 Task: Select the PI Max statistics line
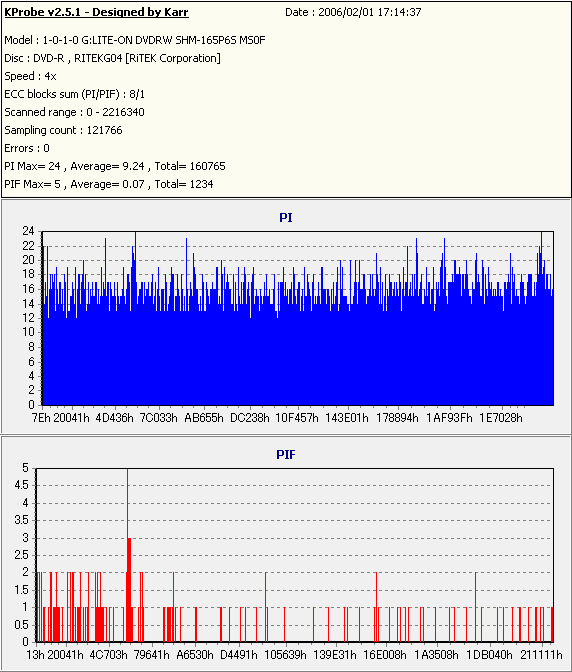(x=115, y=166)
